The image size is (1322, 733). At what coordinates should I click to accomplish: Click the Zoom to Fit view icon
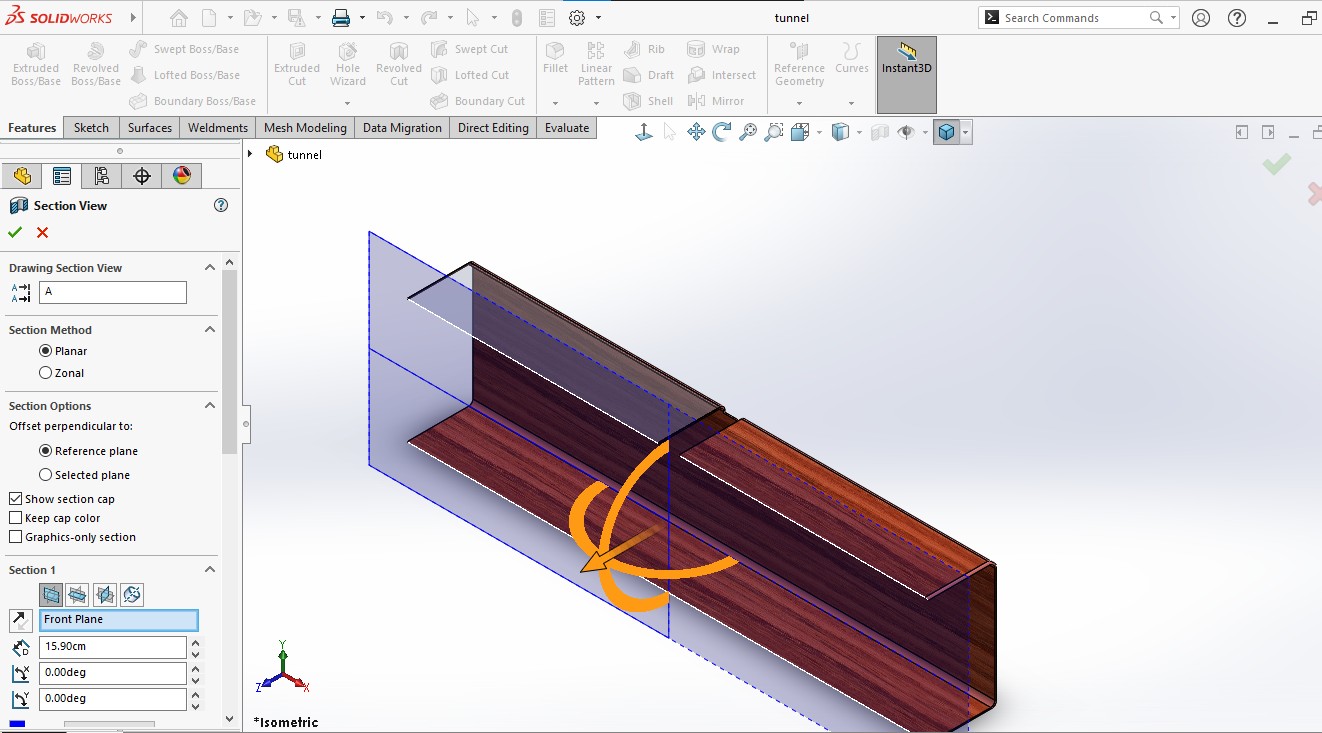748,132
